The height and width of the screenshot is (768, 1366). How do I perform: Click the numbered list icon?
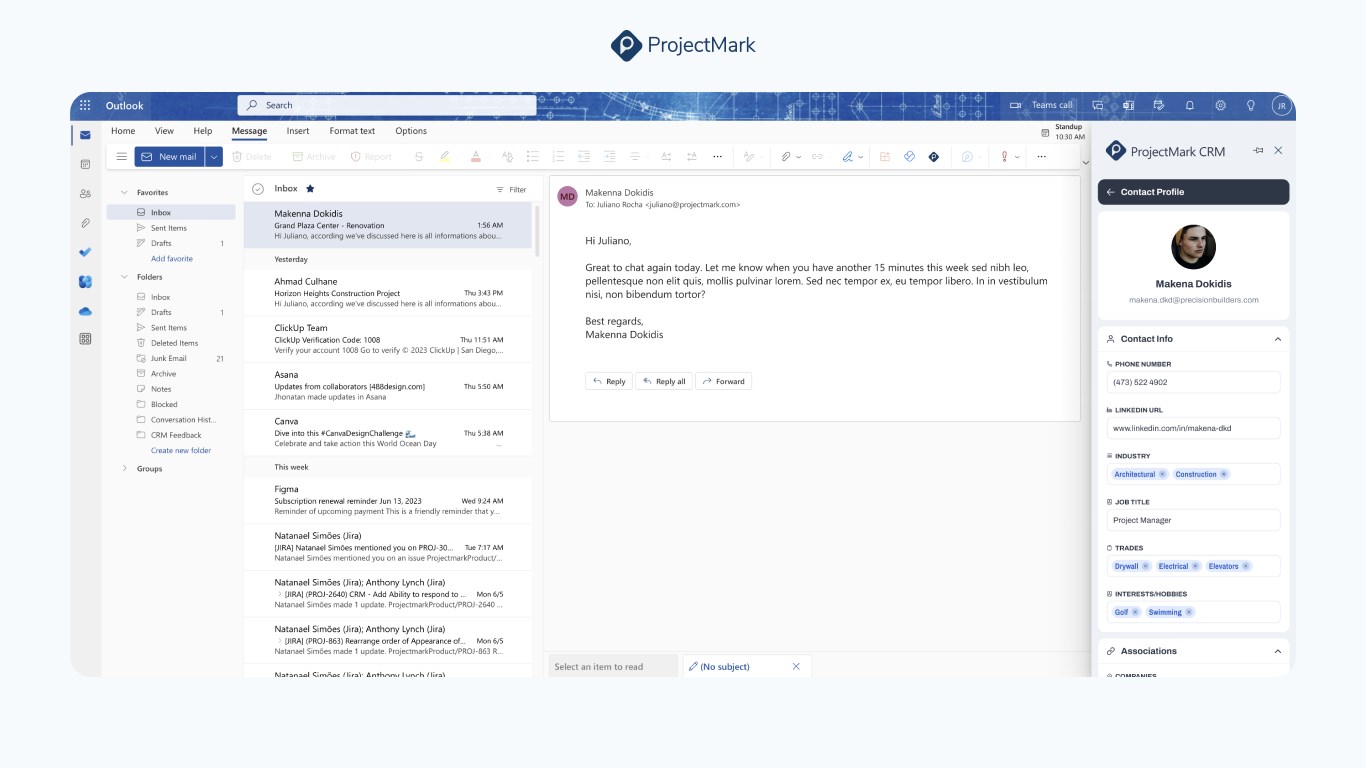[x=558, y=157]
